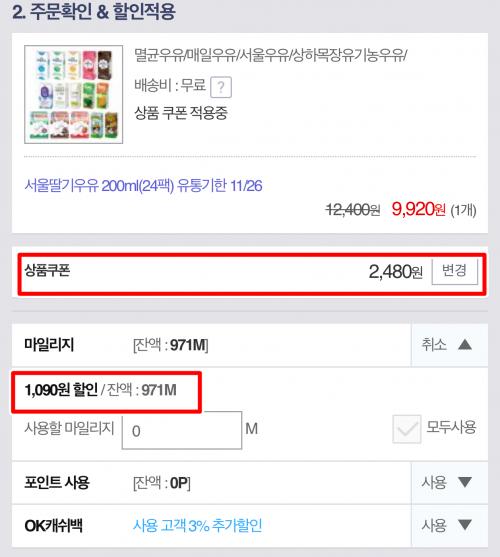Viewport: 500px width, 557px height.
Task: Select the 상품쿠폰 row label
Action: point(47,271)
